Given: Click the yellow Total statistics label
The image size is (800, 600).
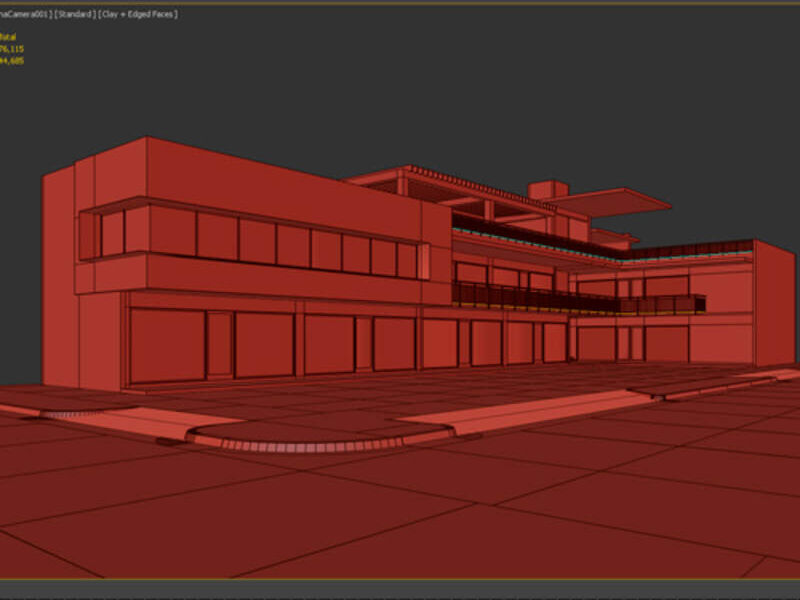Looking at the screenshot, I should pos(8,37).
